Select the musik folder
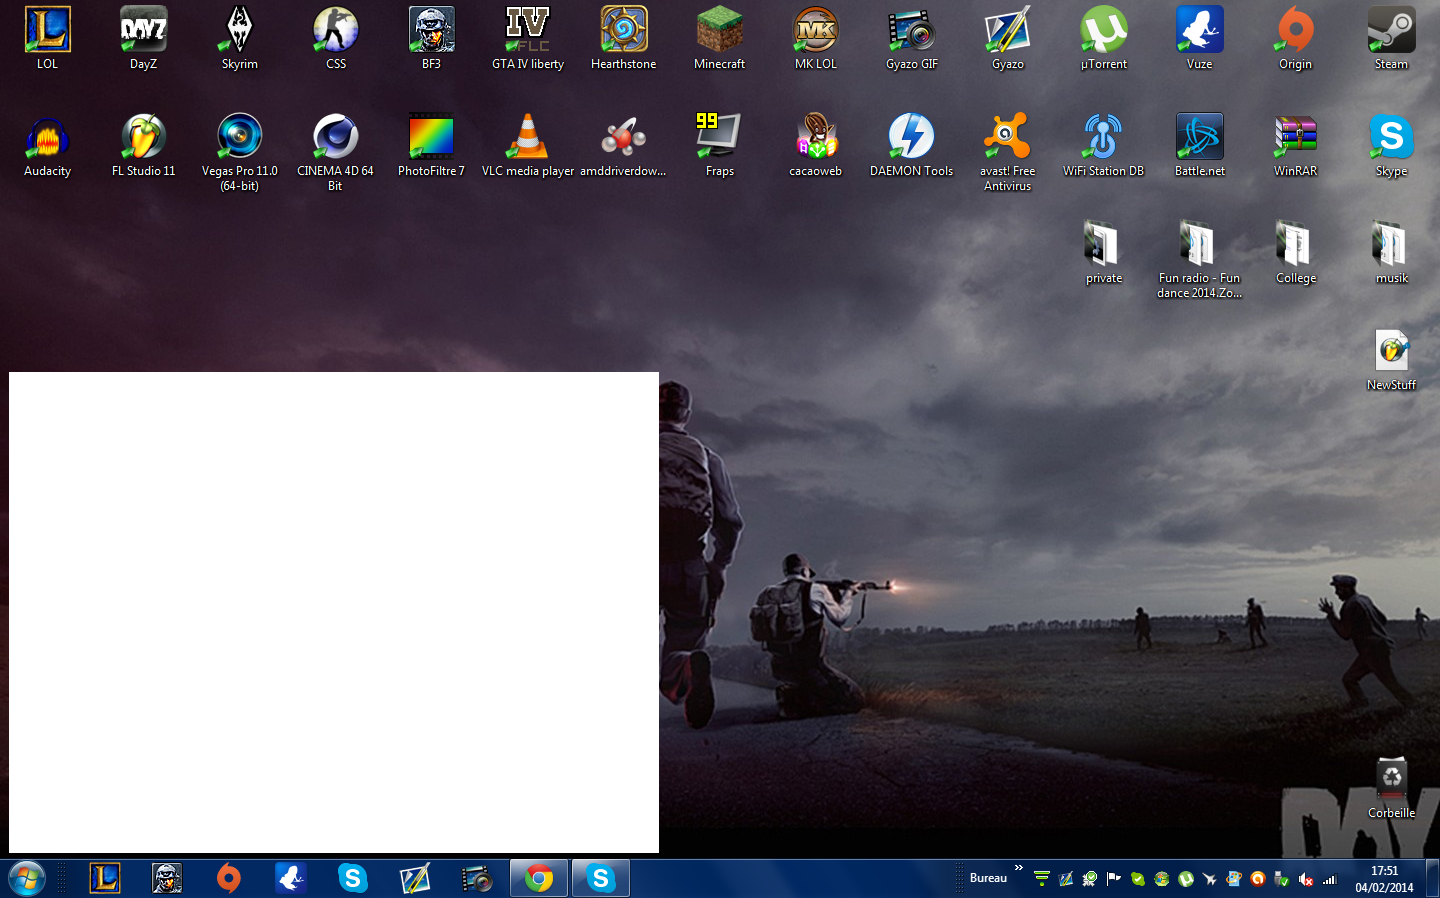Image resolution: width=1440 pixels, height=898 pixels. 1392,253
